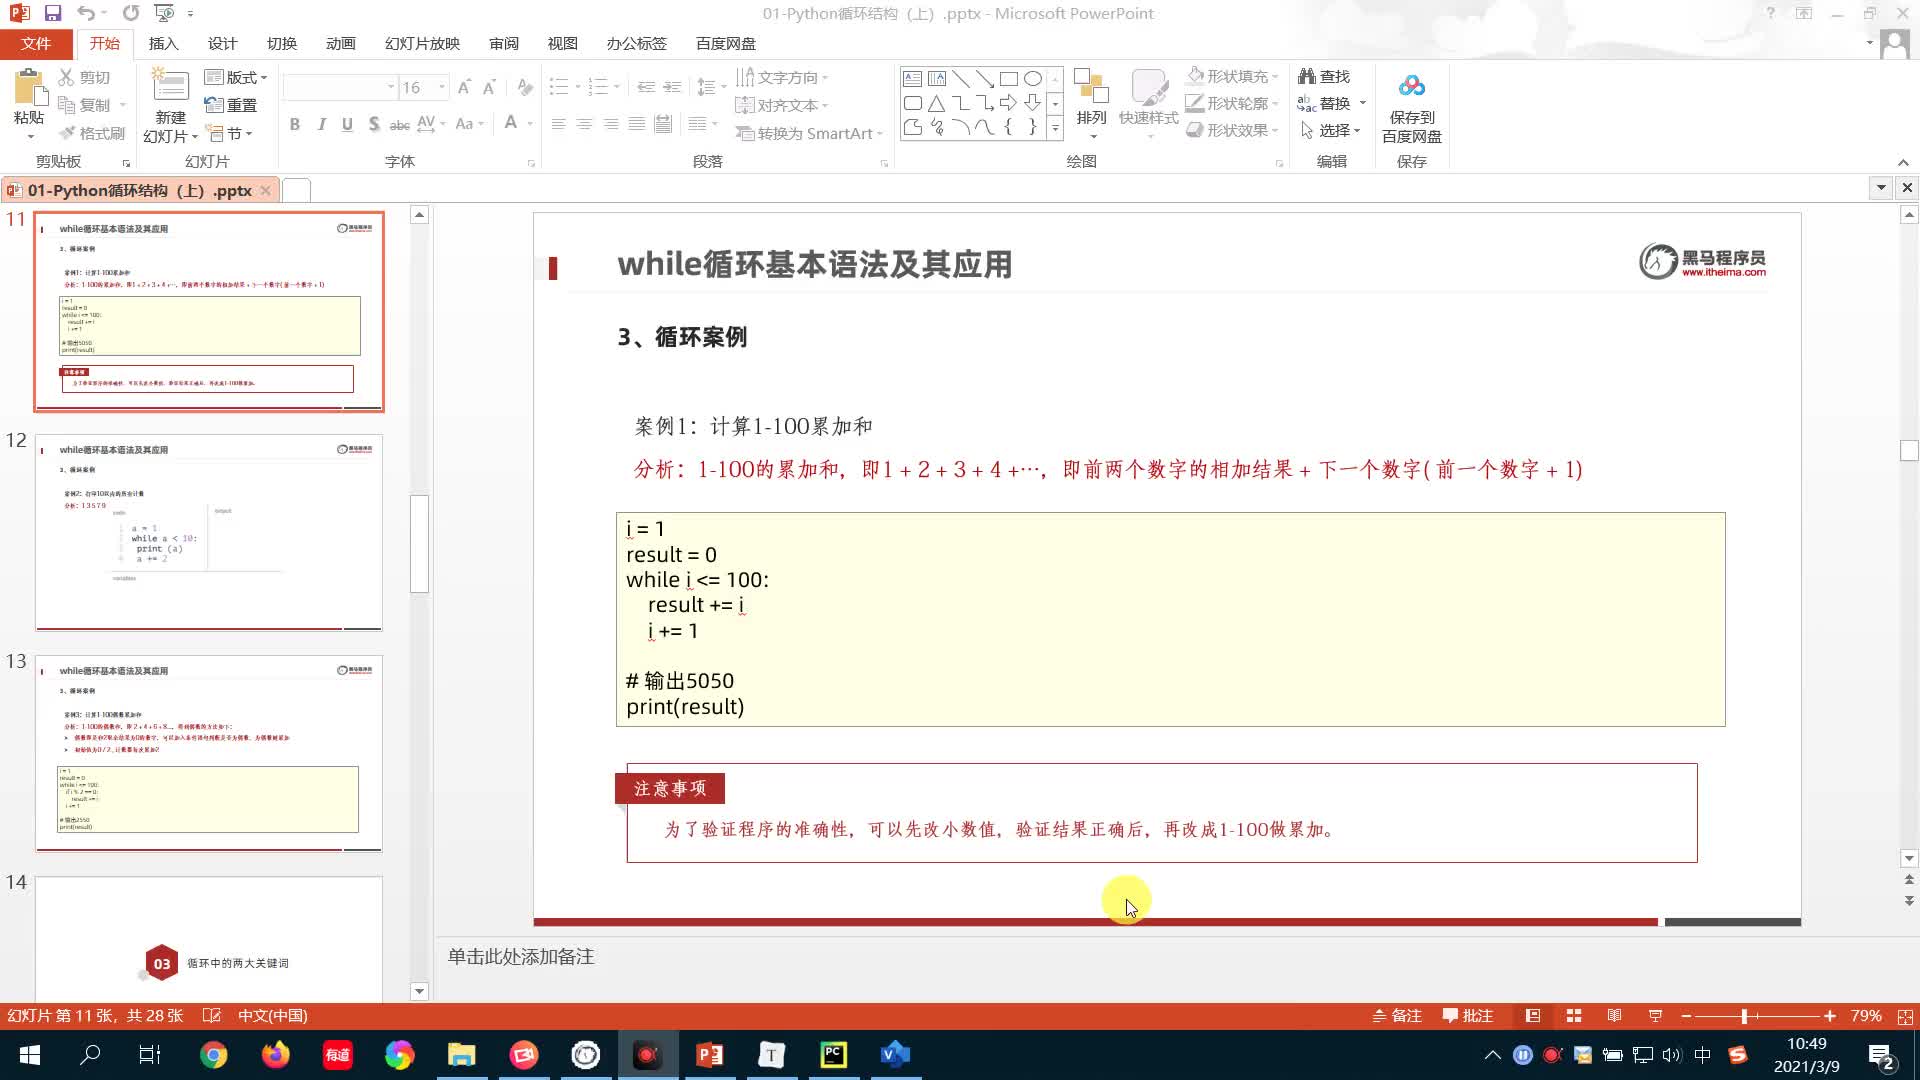Toggle Comments (批注) pane in status bar
The height and width of the screenshot is (1080, 1920).
click(x=1468, y=1016)
